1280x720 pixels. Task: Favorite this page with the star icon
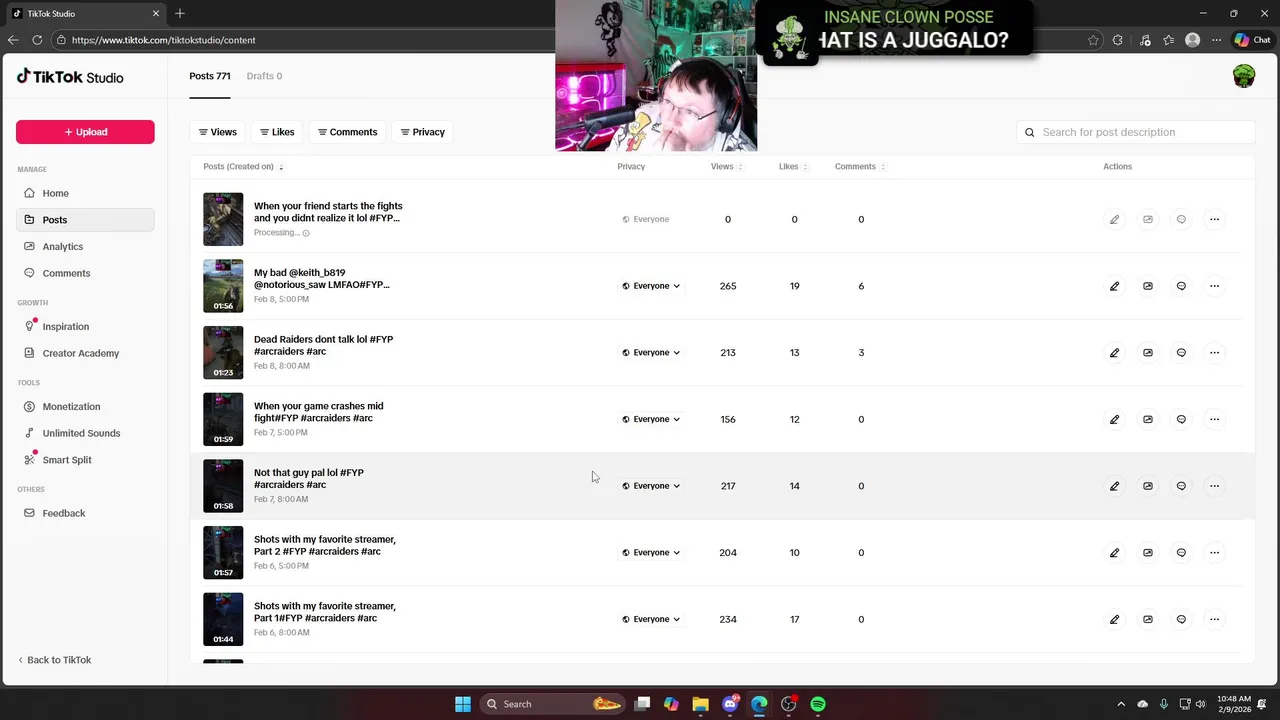point(1093,40)
